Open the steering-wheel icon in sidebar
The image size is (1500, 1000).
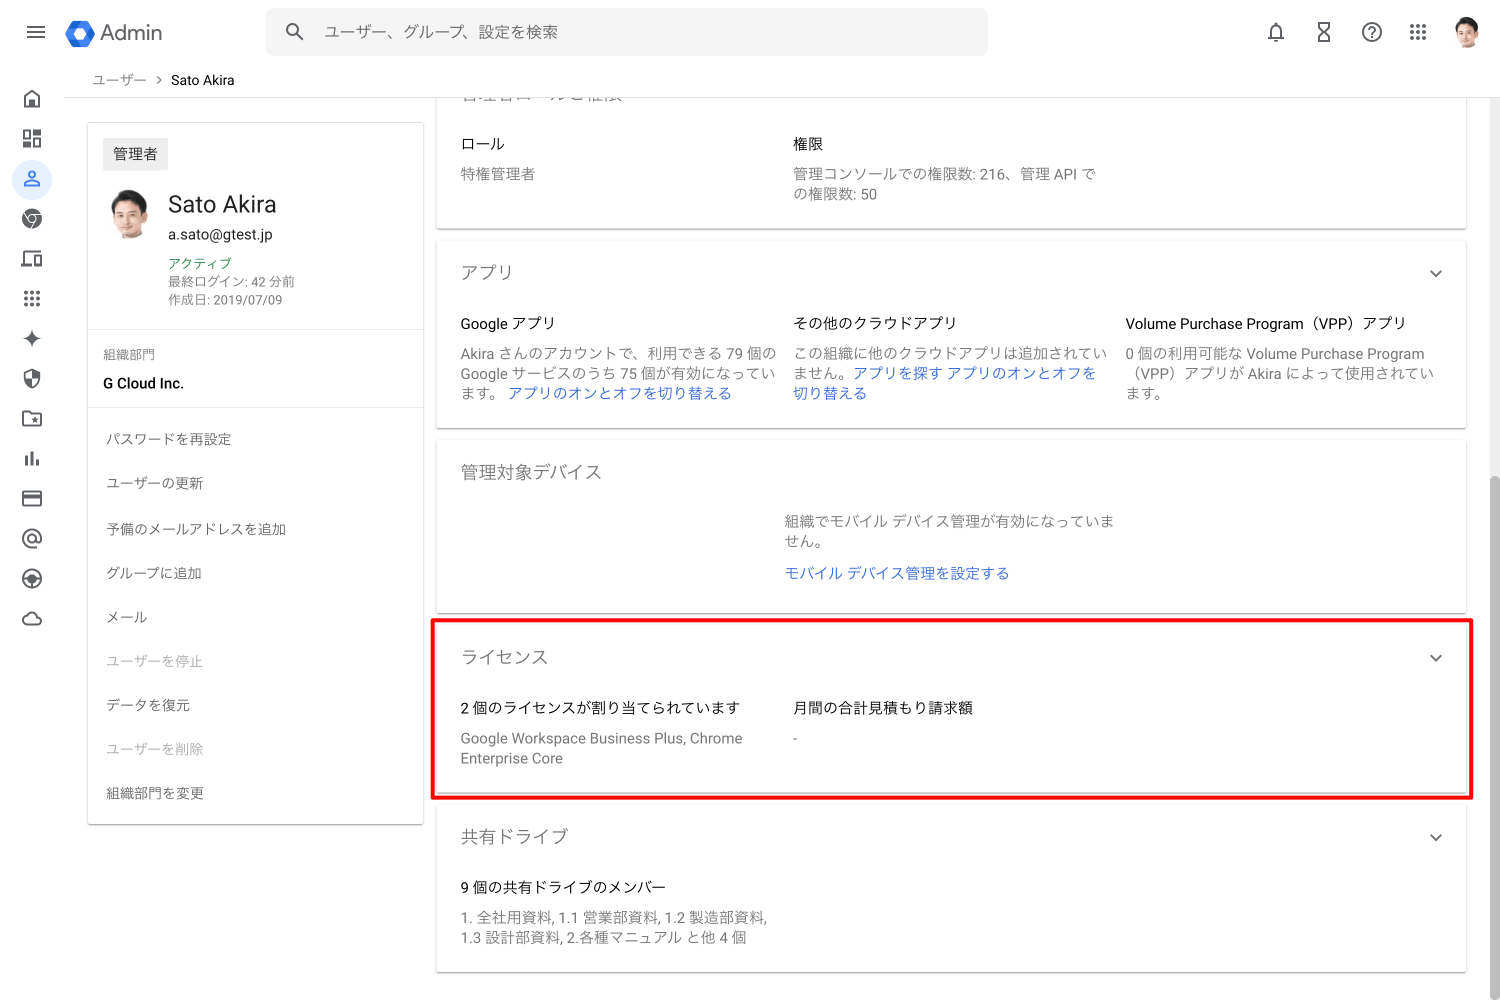click(32, 579)
